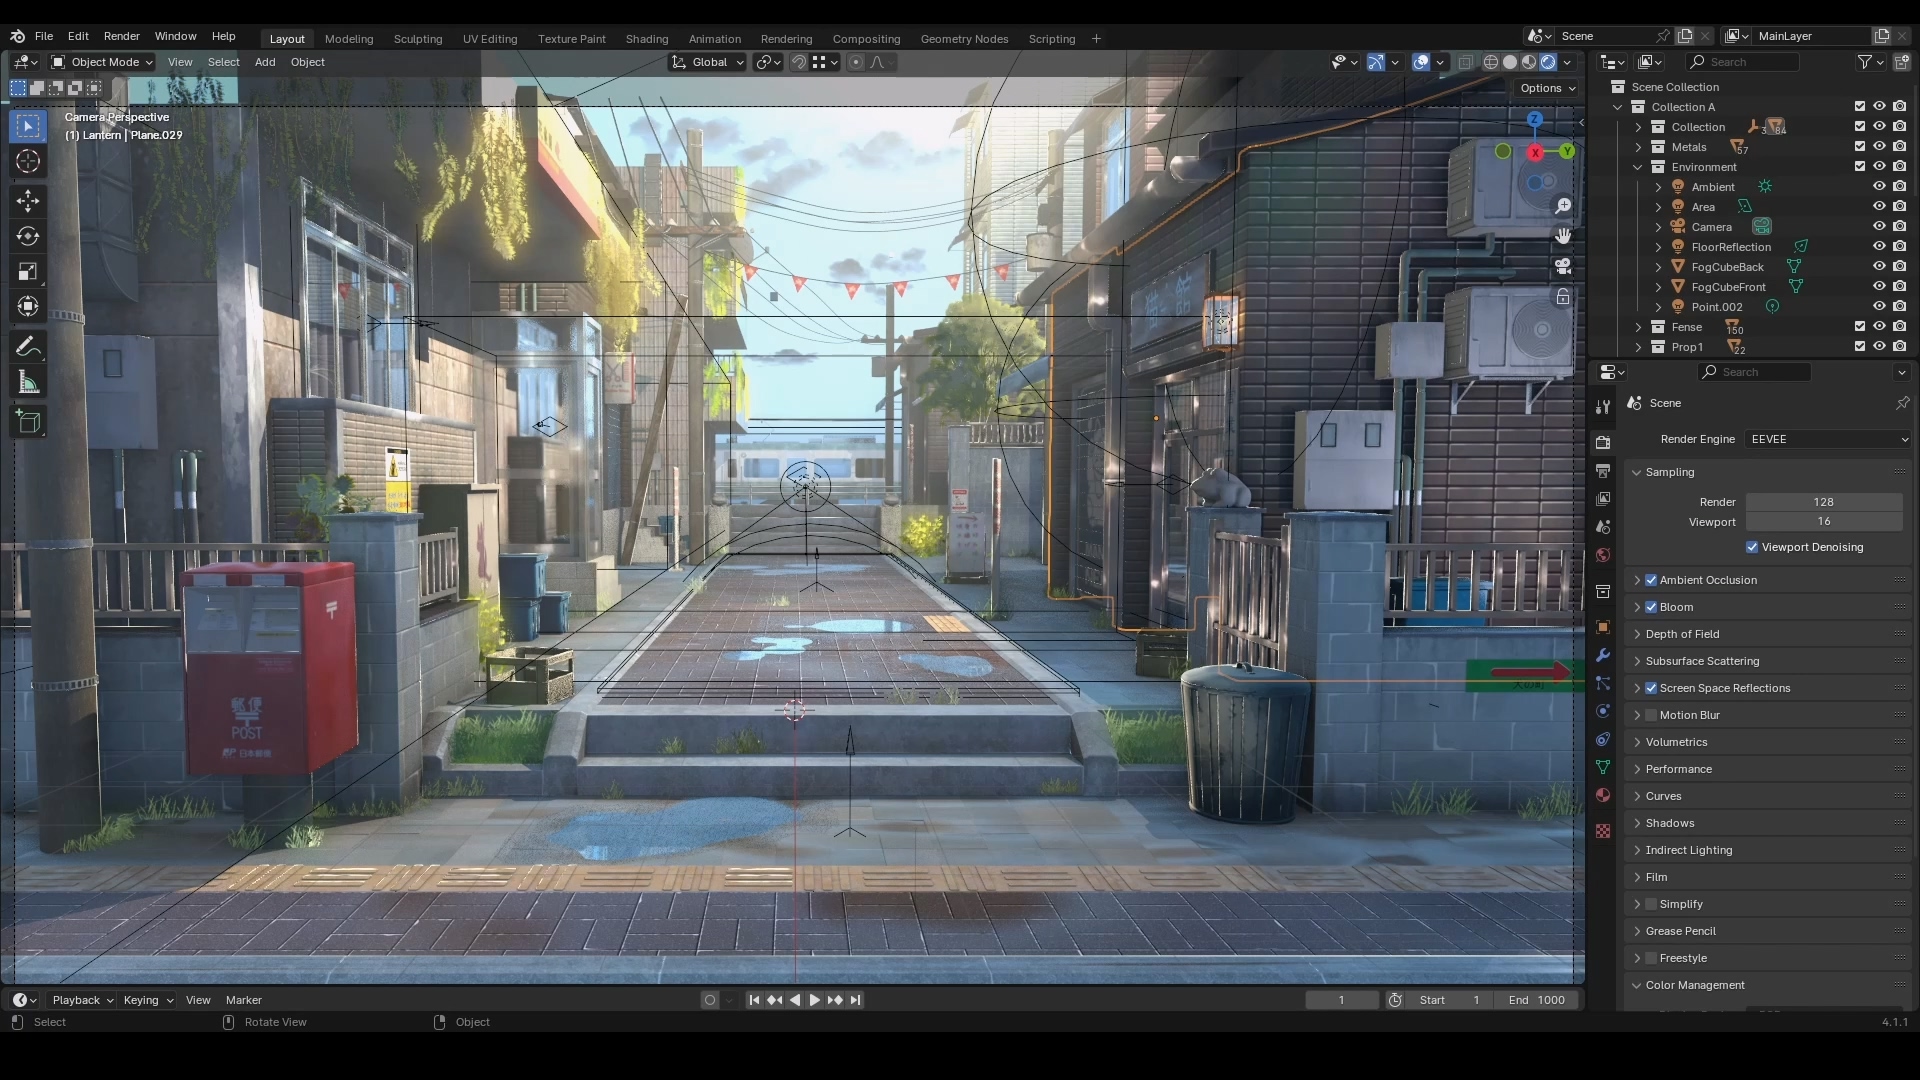Viewport: 1920px width, 1080px height.
Task: Select the Scale tool
Action: (28, 272)
